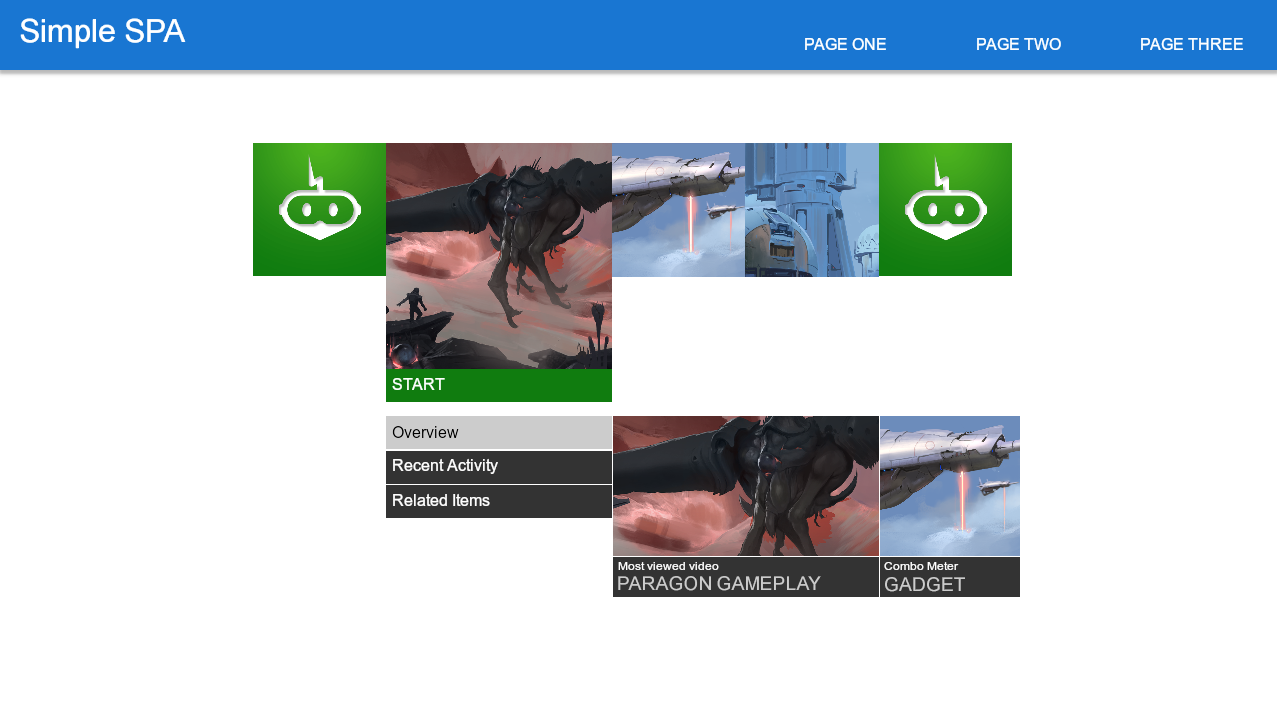The width and height of the screenshot is (1277, 716).
Task: Go to PAGE TWO
Action: pyautogui.click(x=1018, y=44)
